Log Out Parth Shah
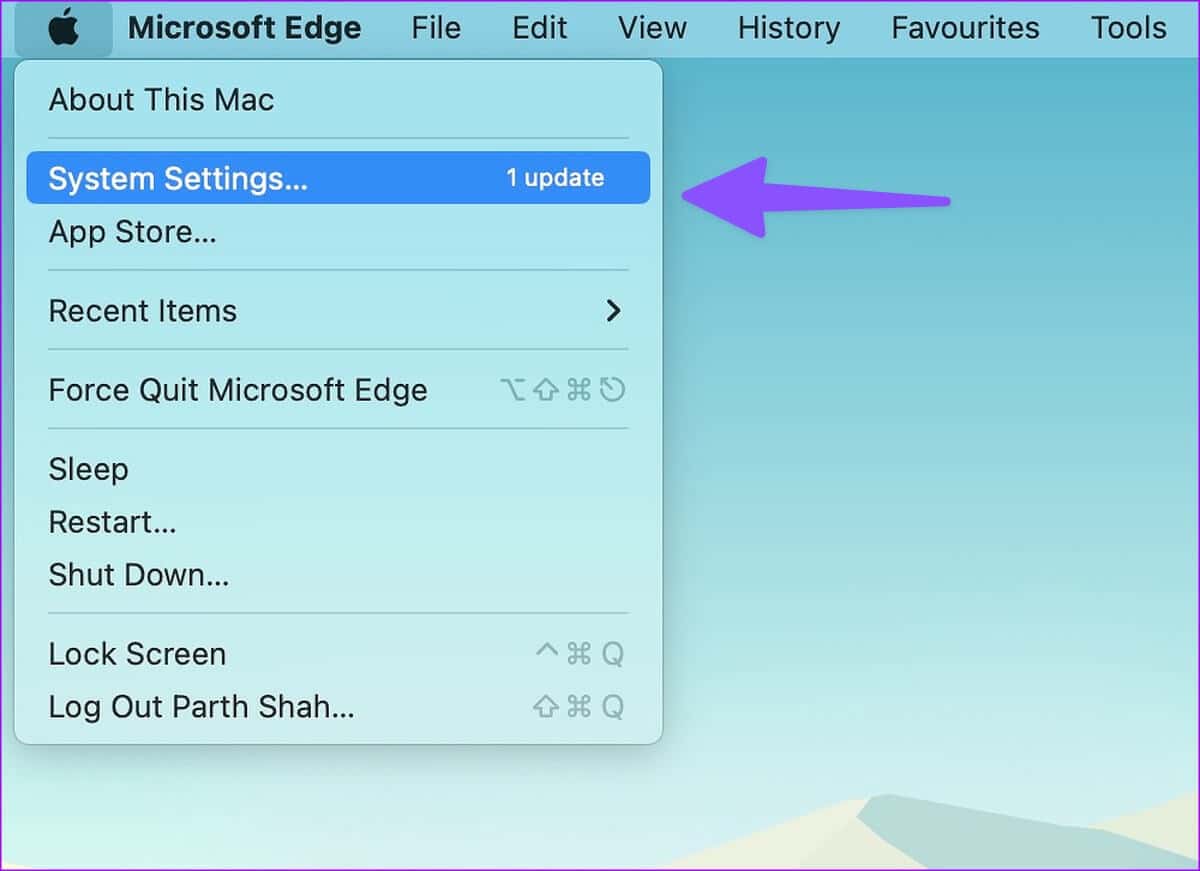Screen dimensions: 1200x871 click(201, 707)
